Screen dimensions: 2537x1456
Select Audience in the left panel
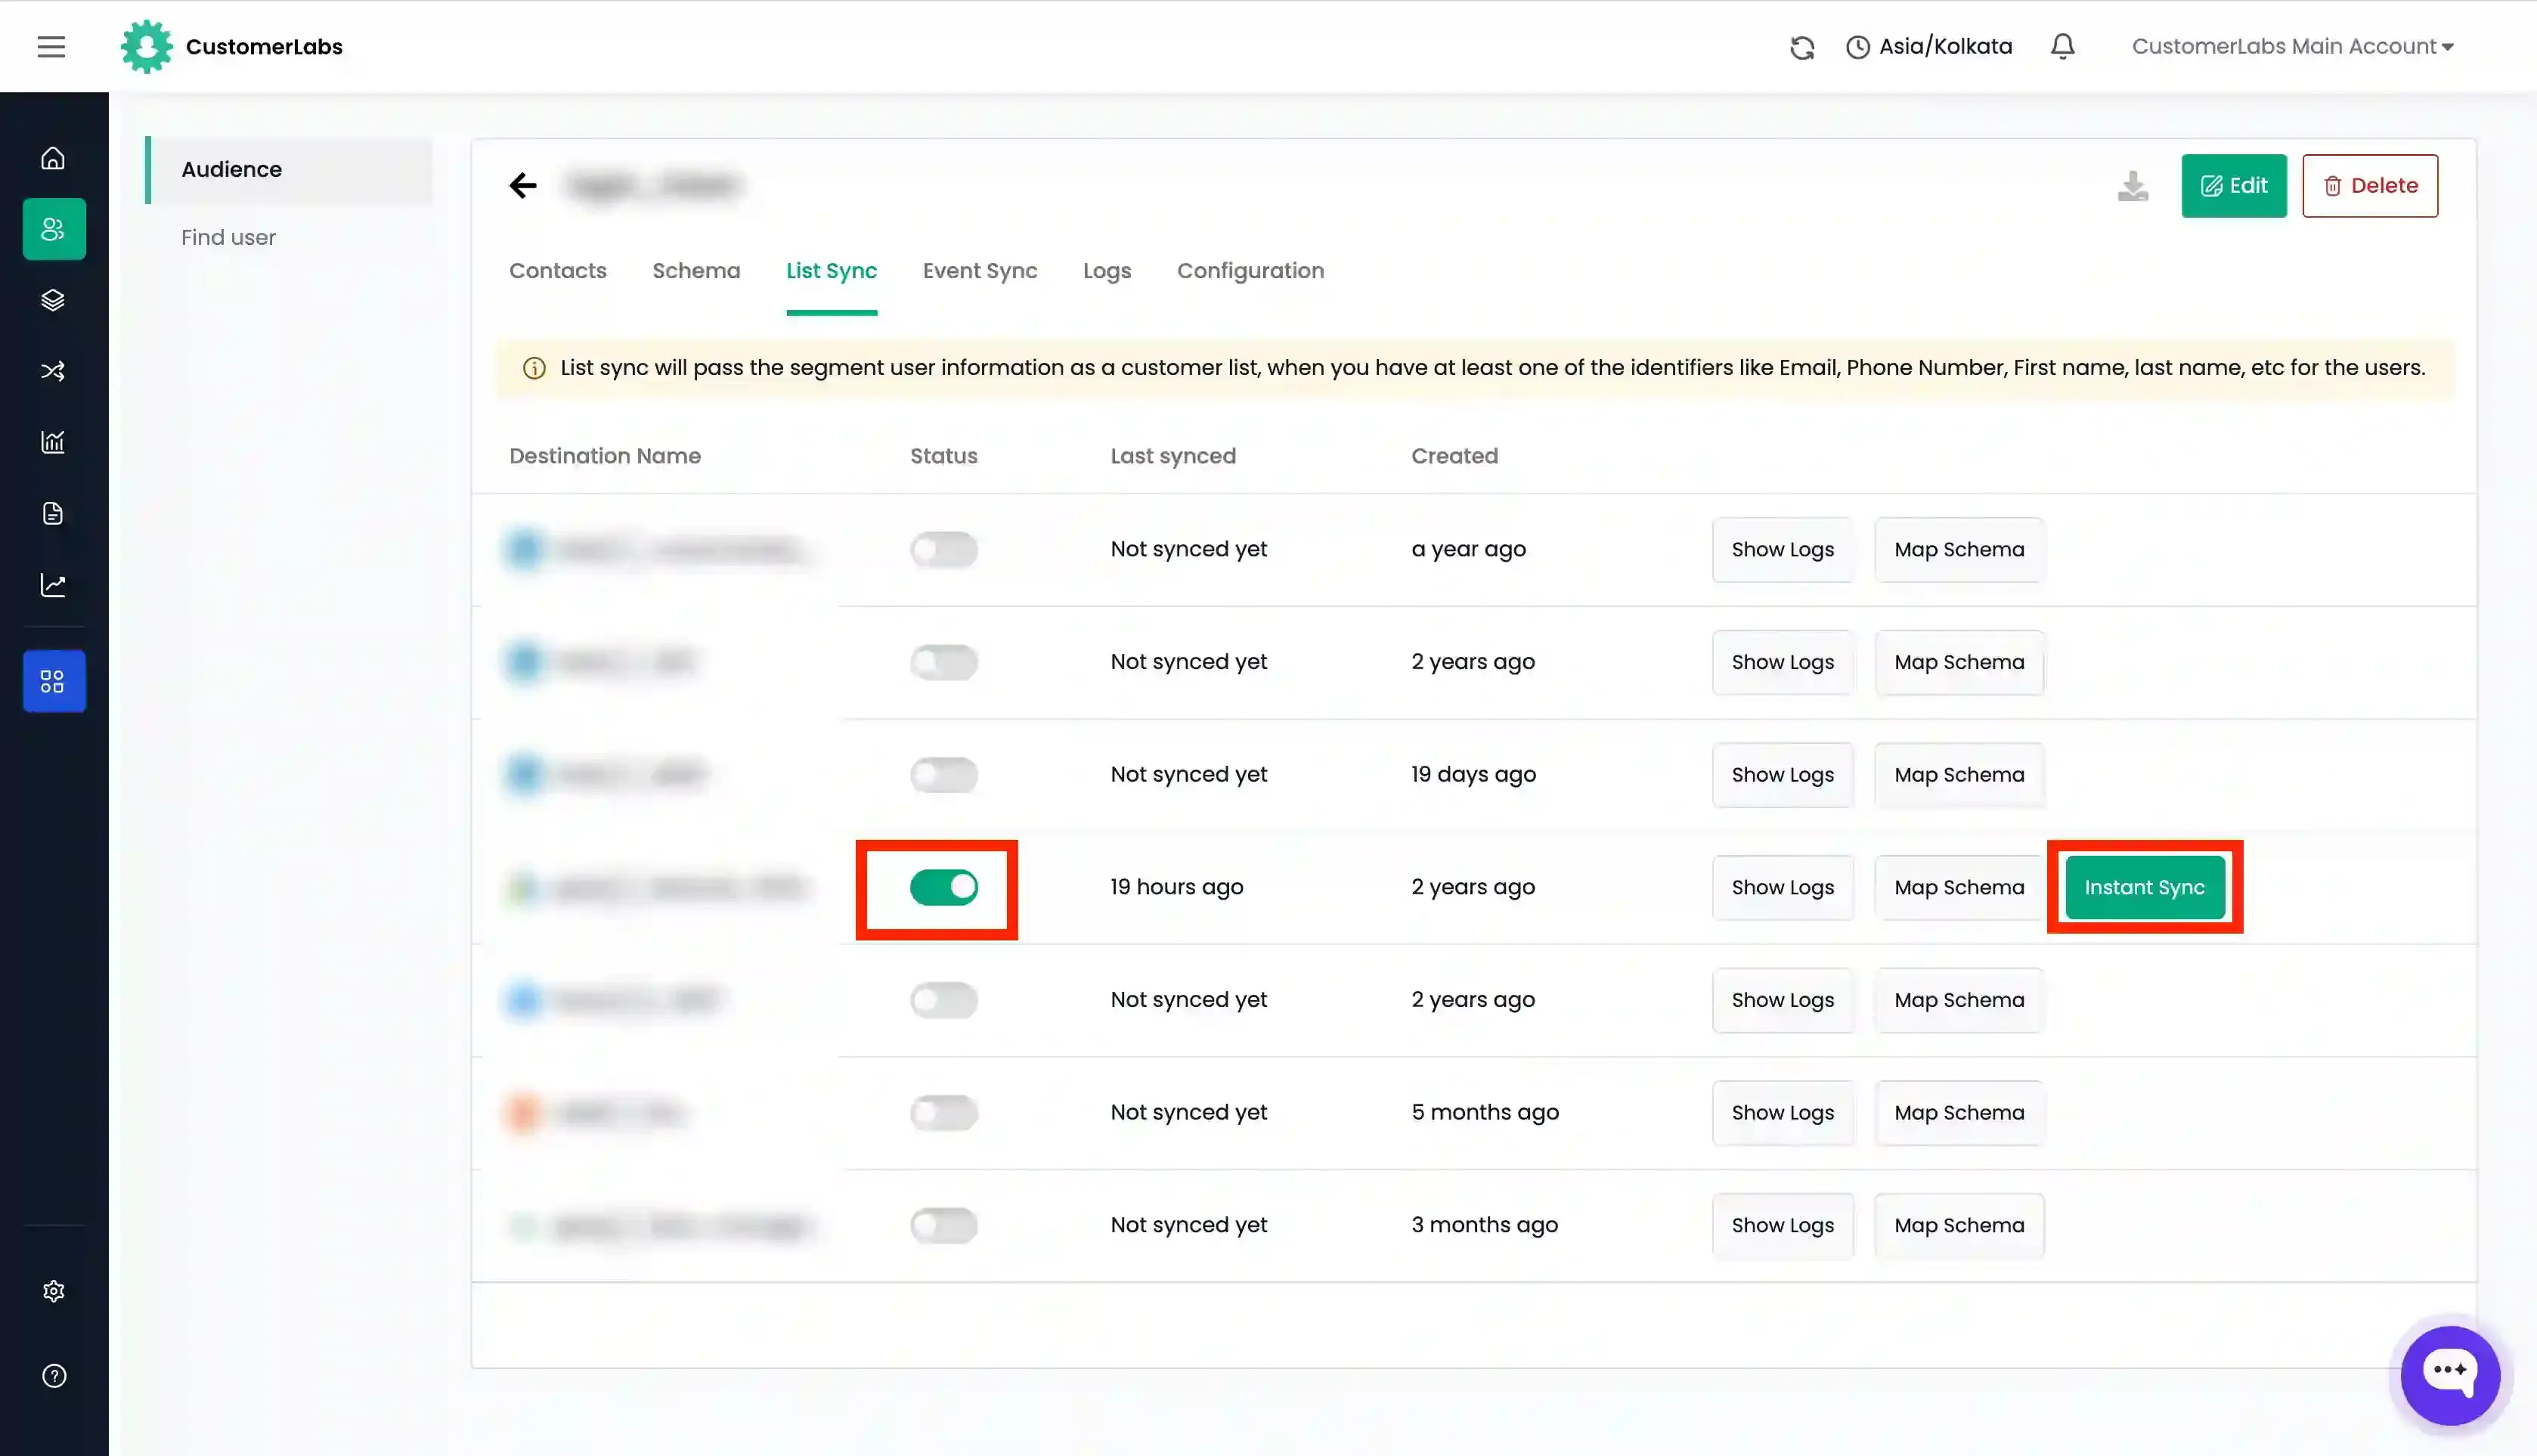pyautogui.click(x=289, y=169)
